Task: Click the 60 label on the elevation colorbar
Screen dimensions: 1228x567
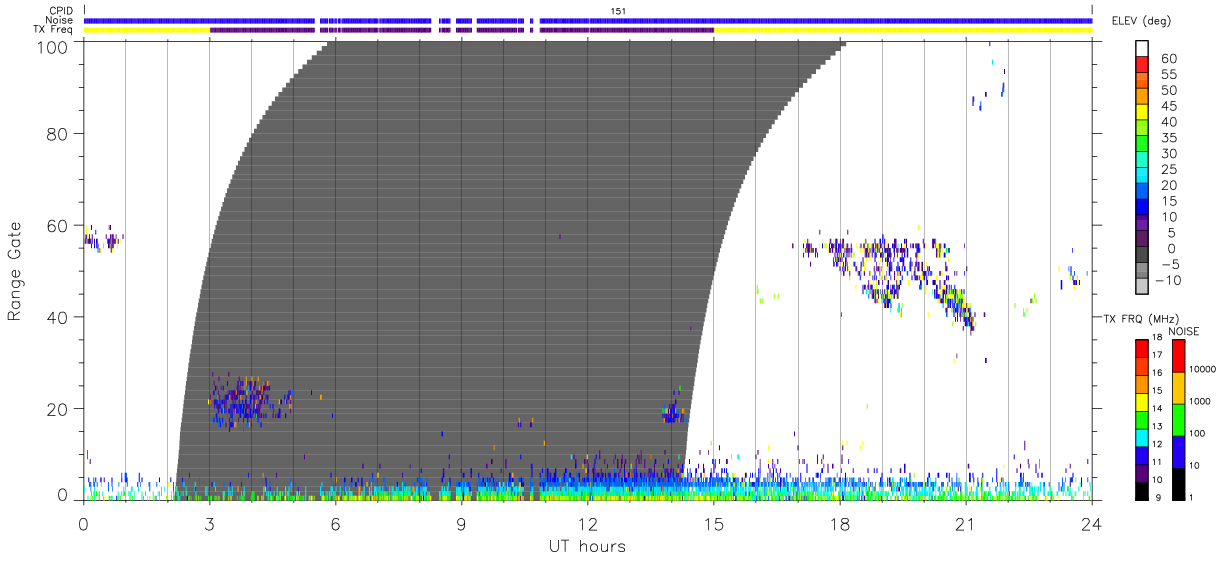Action: click(1167, 59)
